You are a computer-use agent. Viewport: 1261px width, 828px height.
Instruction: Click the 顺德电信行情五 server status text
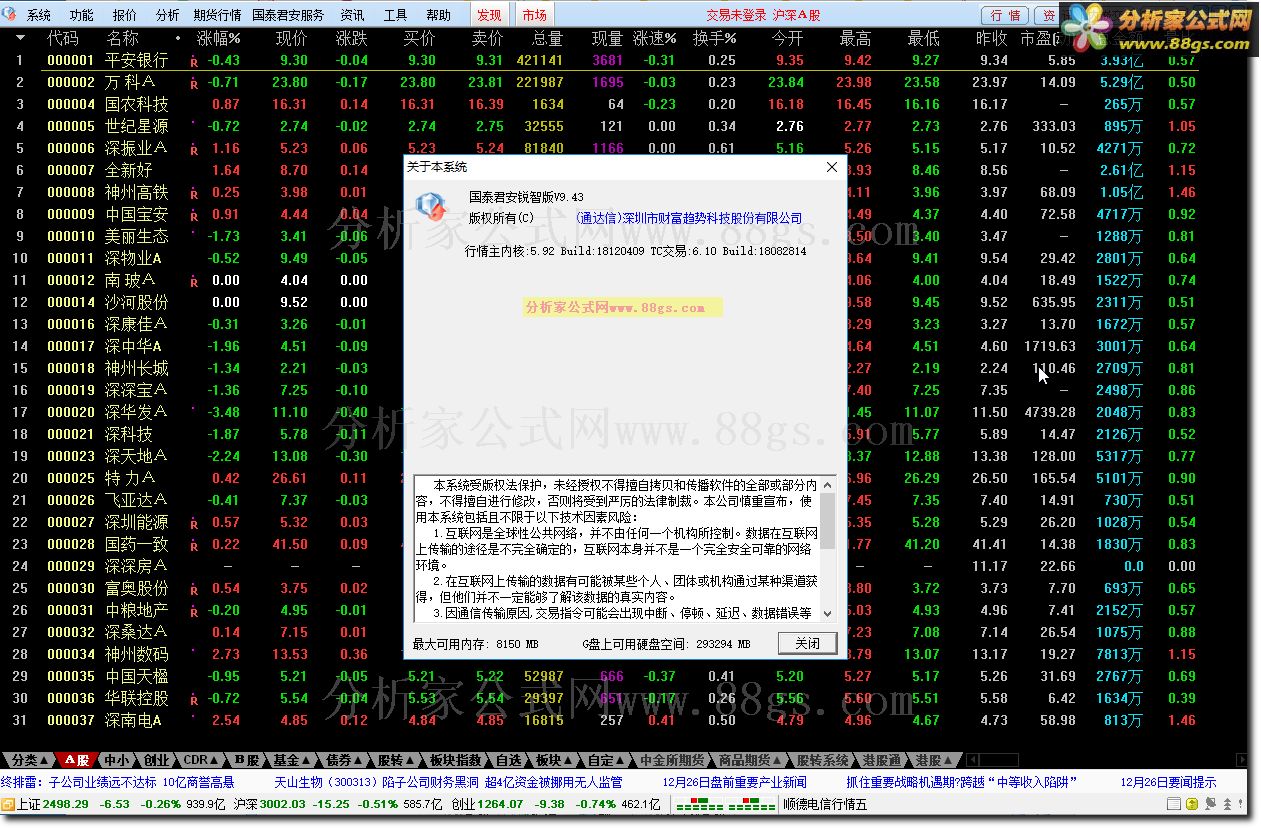(x=825, y=804)
